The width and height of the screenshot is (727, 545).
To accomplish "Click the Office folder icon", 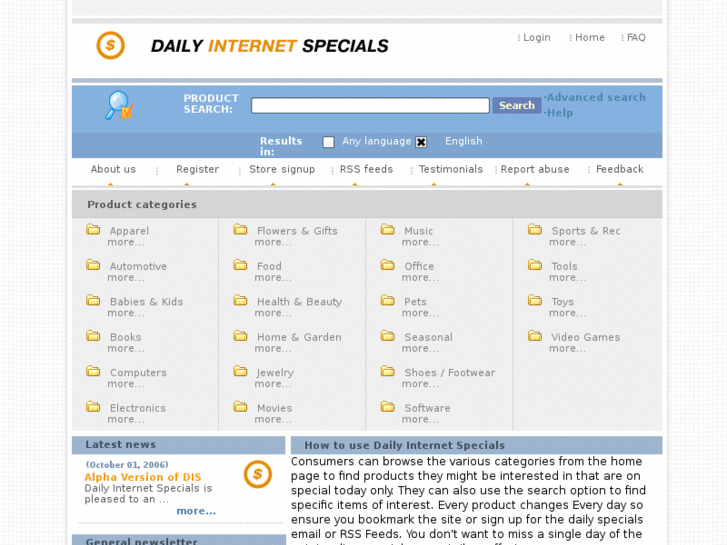I will [388, 265].
